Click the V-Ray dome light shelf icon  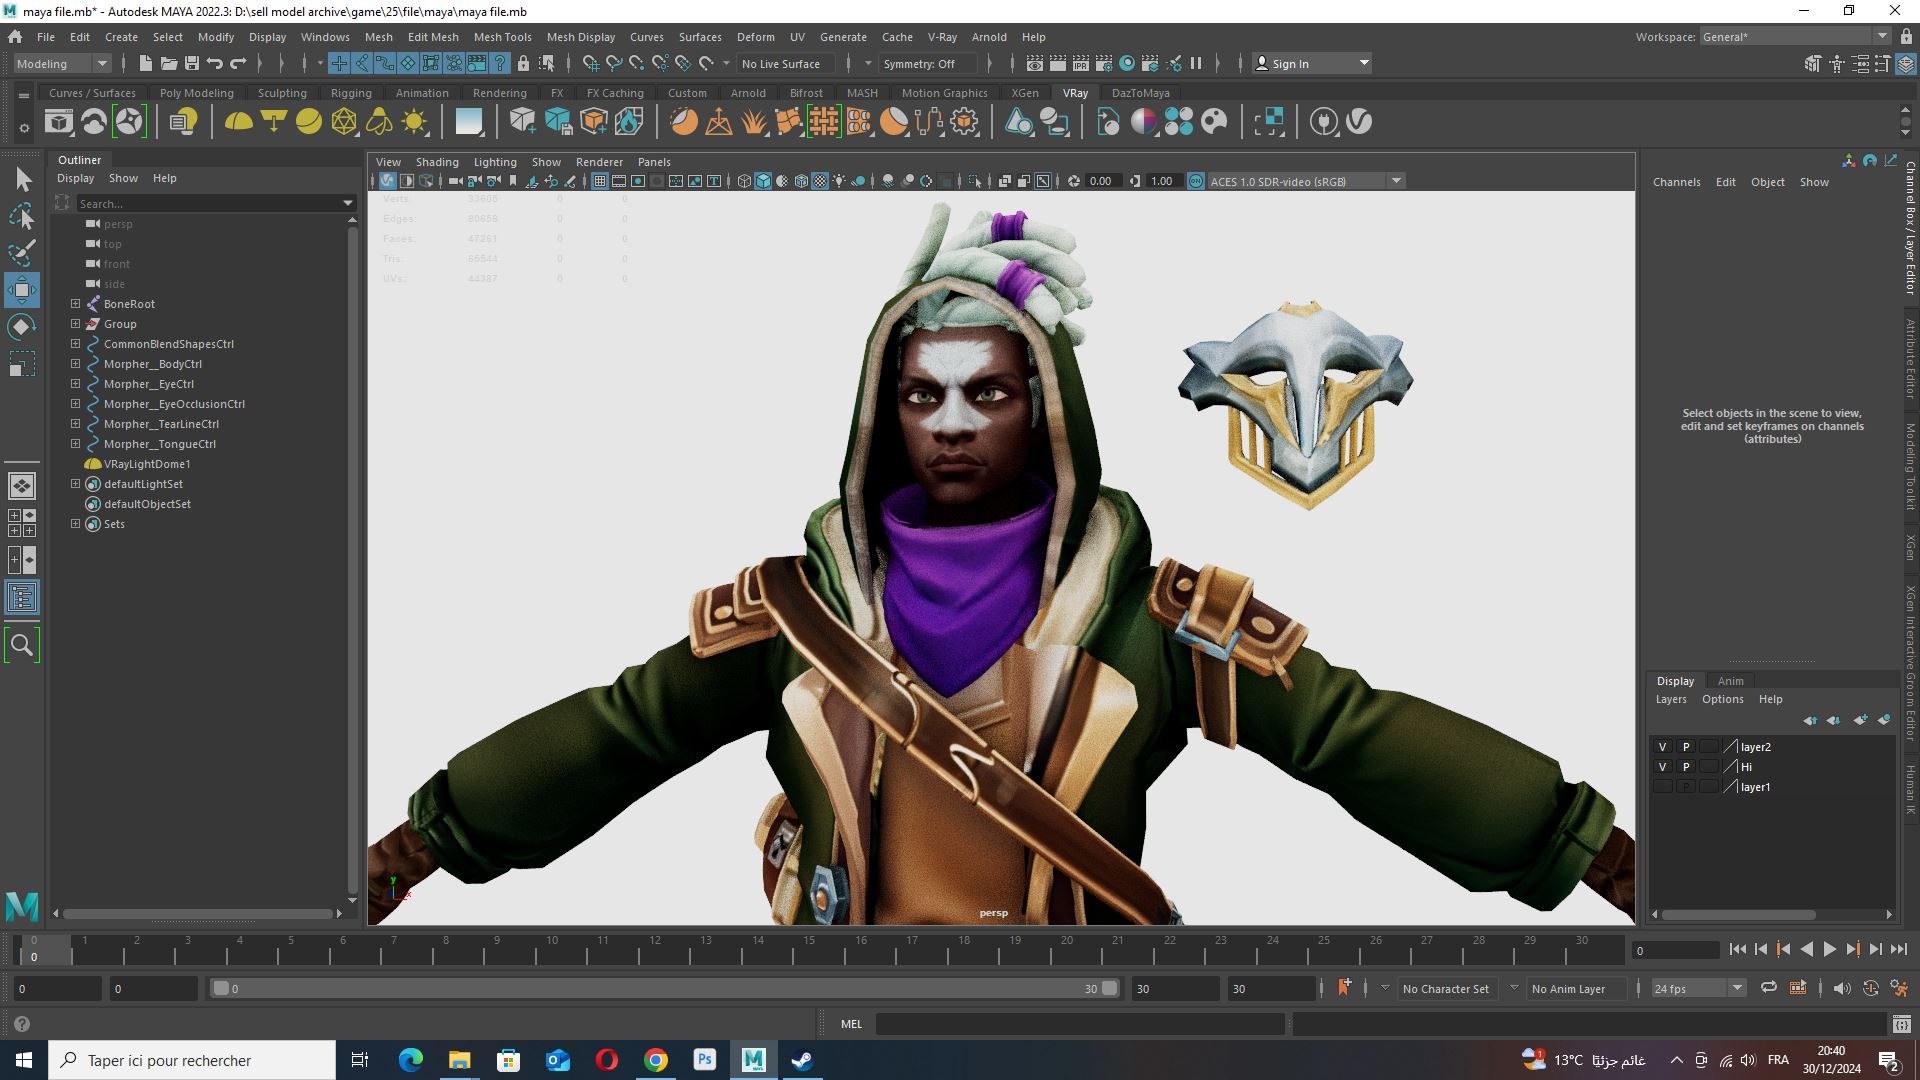238,122
